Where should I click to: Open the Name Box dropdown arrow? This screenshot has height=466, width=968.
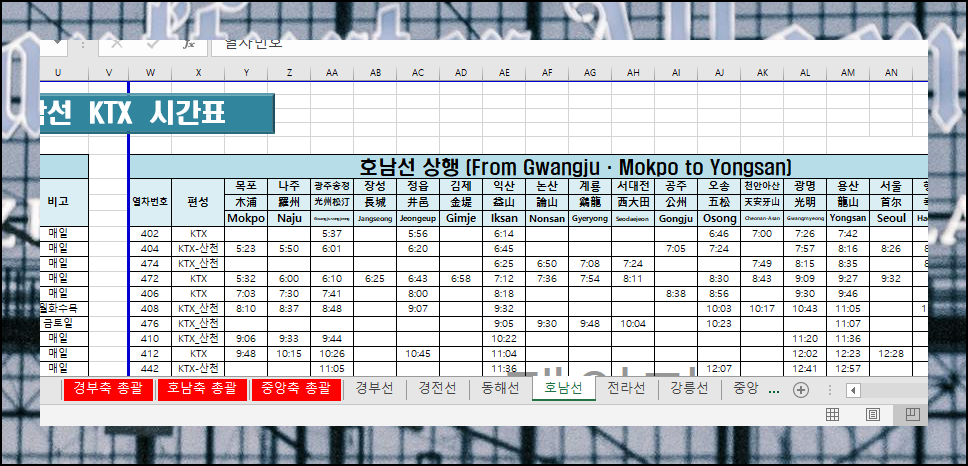58,43
